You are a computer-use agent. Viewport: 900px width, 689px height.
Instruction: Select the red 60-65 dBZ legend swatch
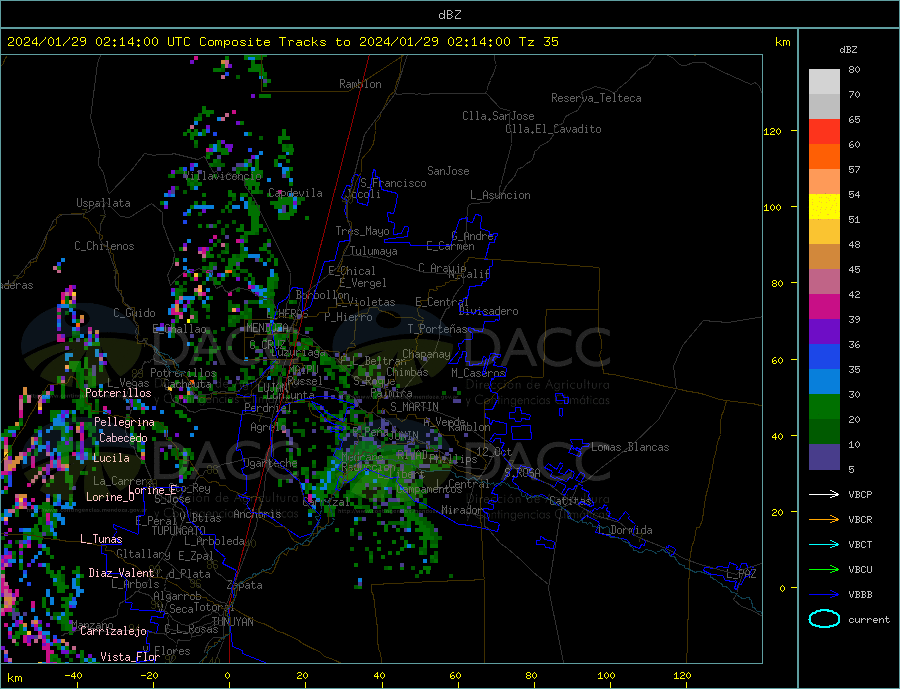point(824,131)
